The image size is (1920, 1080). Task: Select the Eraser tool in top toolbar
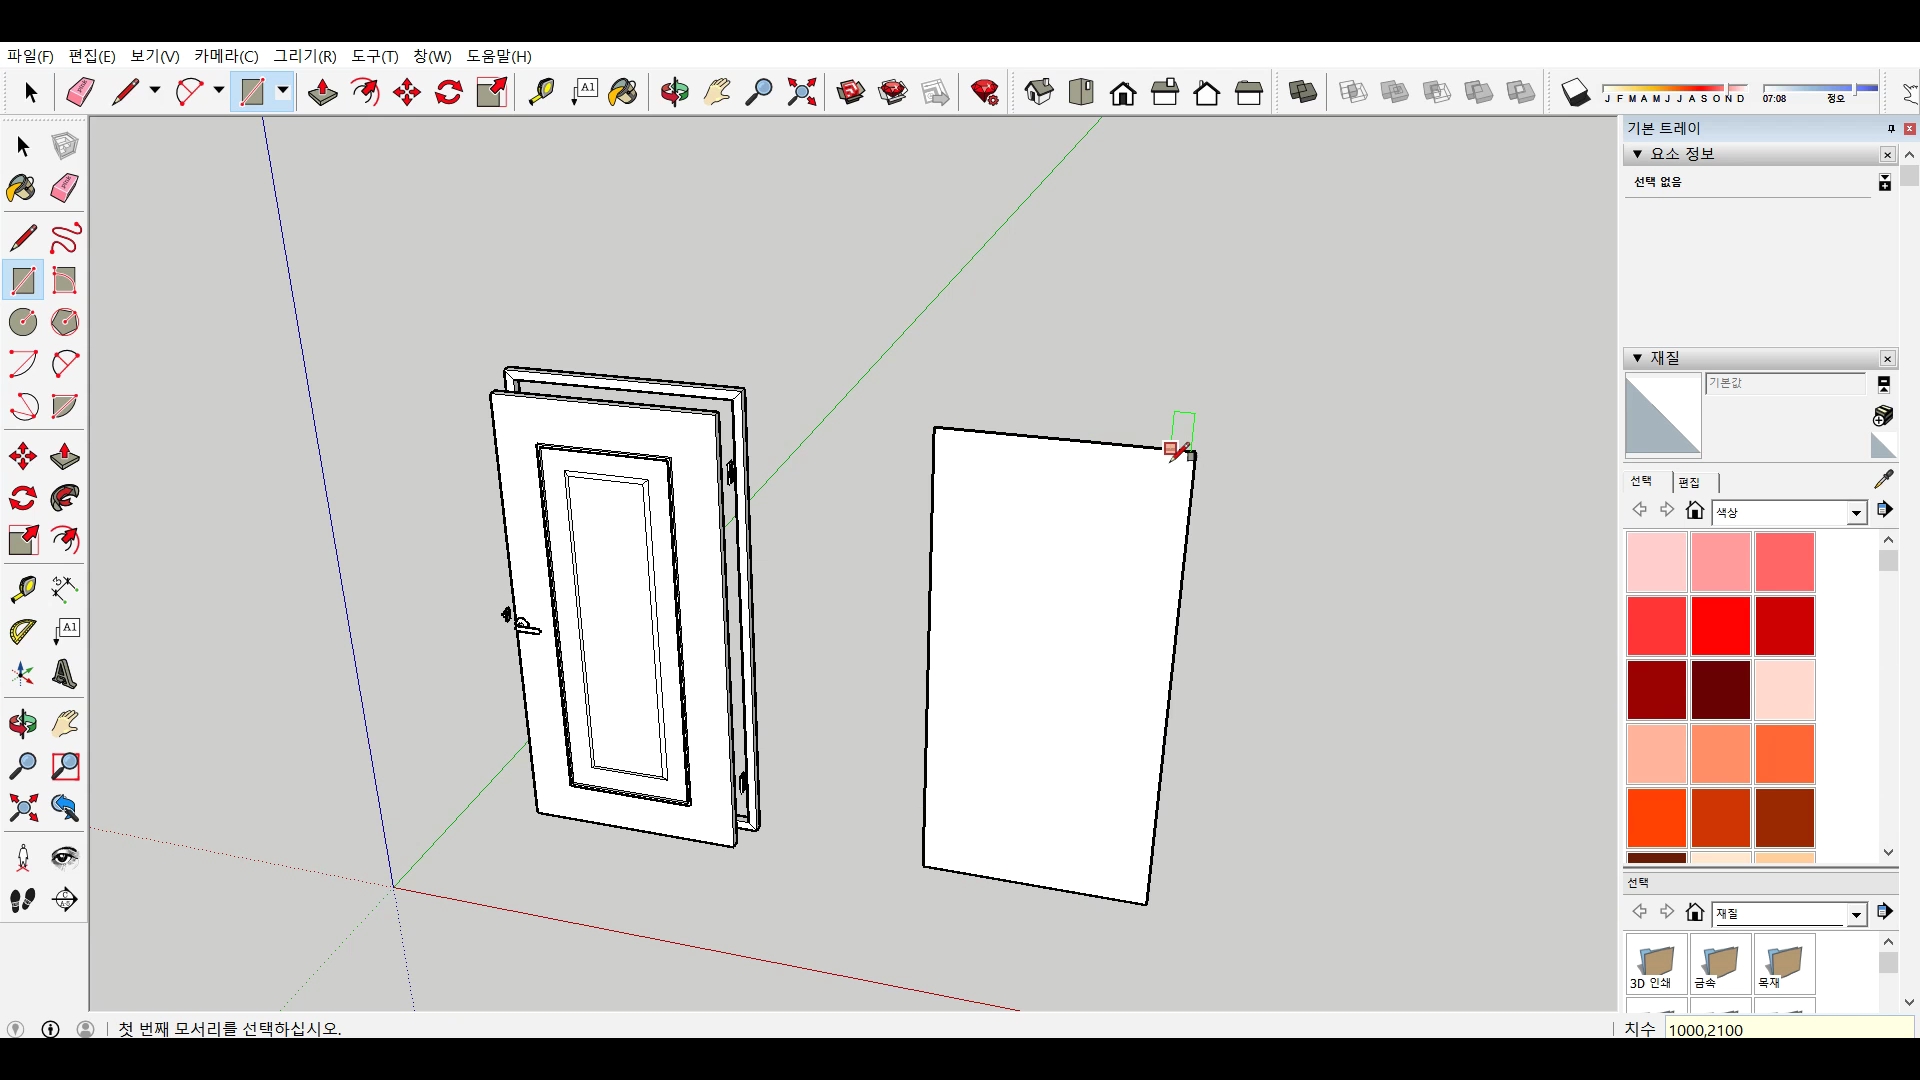[x=80, y=92]
